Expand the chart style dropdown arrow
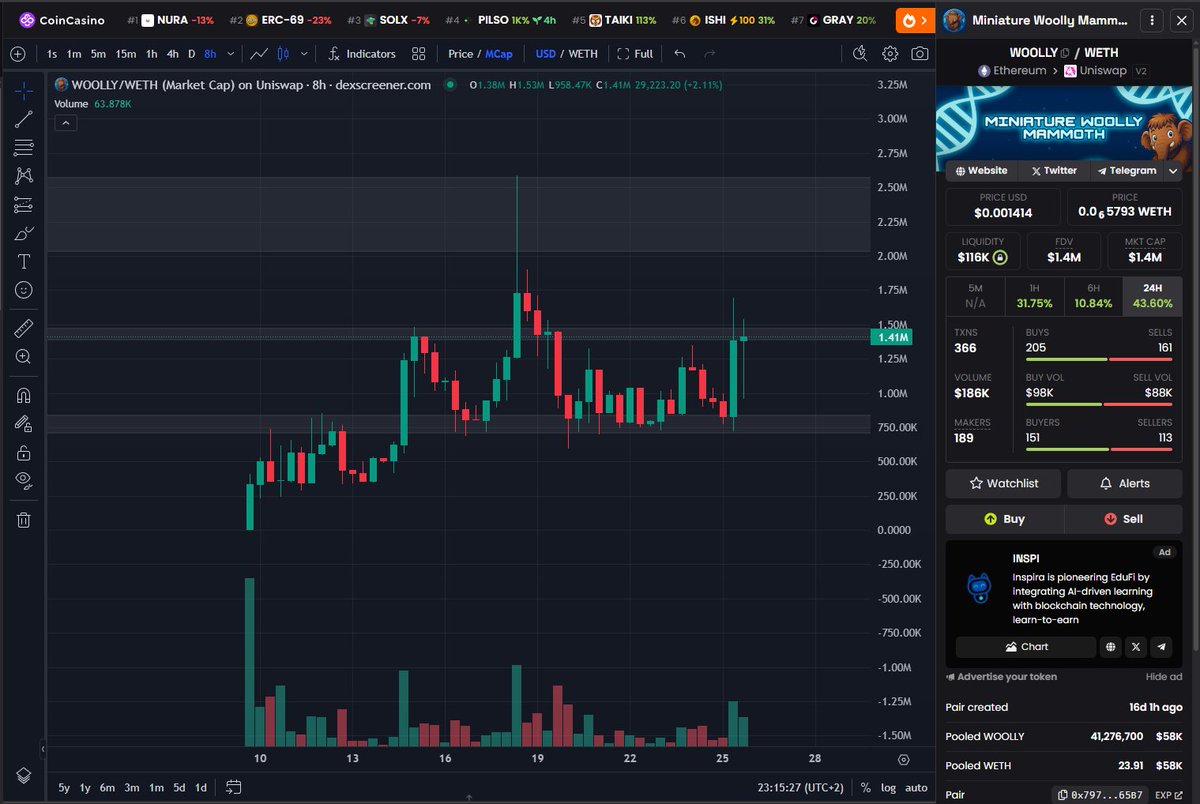The height and width of the screenshot is (804, 1200). tap(304, 54)
